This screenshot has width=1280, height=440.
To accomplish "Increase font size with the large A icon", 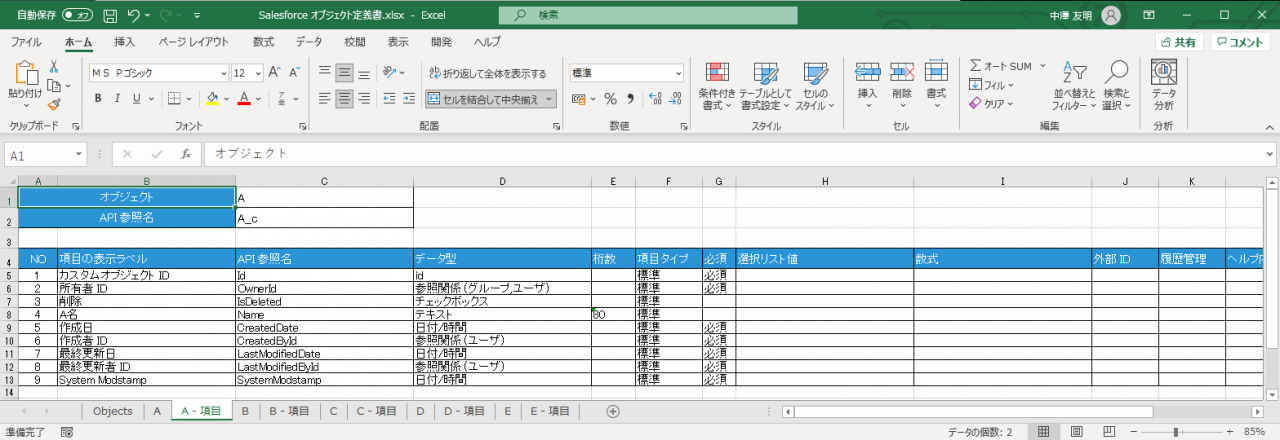I will [x=275, y=73].
